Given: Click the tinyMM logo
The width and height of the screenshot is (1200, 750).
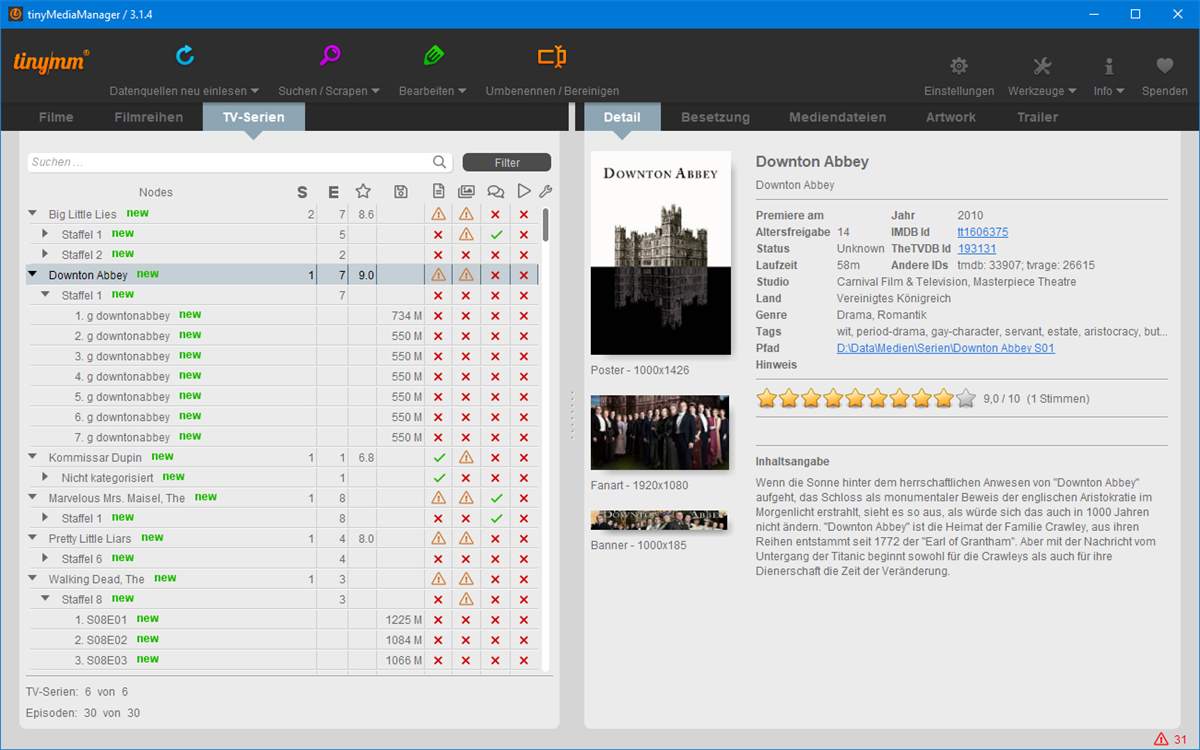Looking at the screenshot, I should (51, 61).
